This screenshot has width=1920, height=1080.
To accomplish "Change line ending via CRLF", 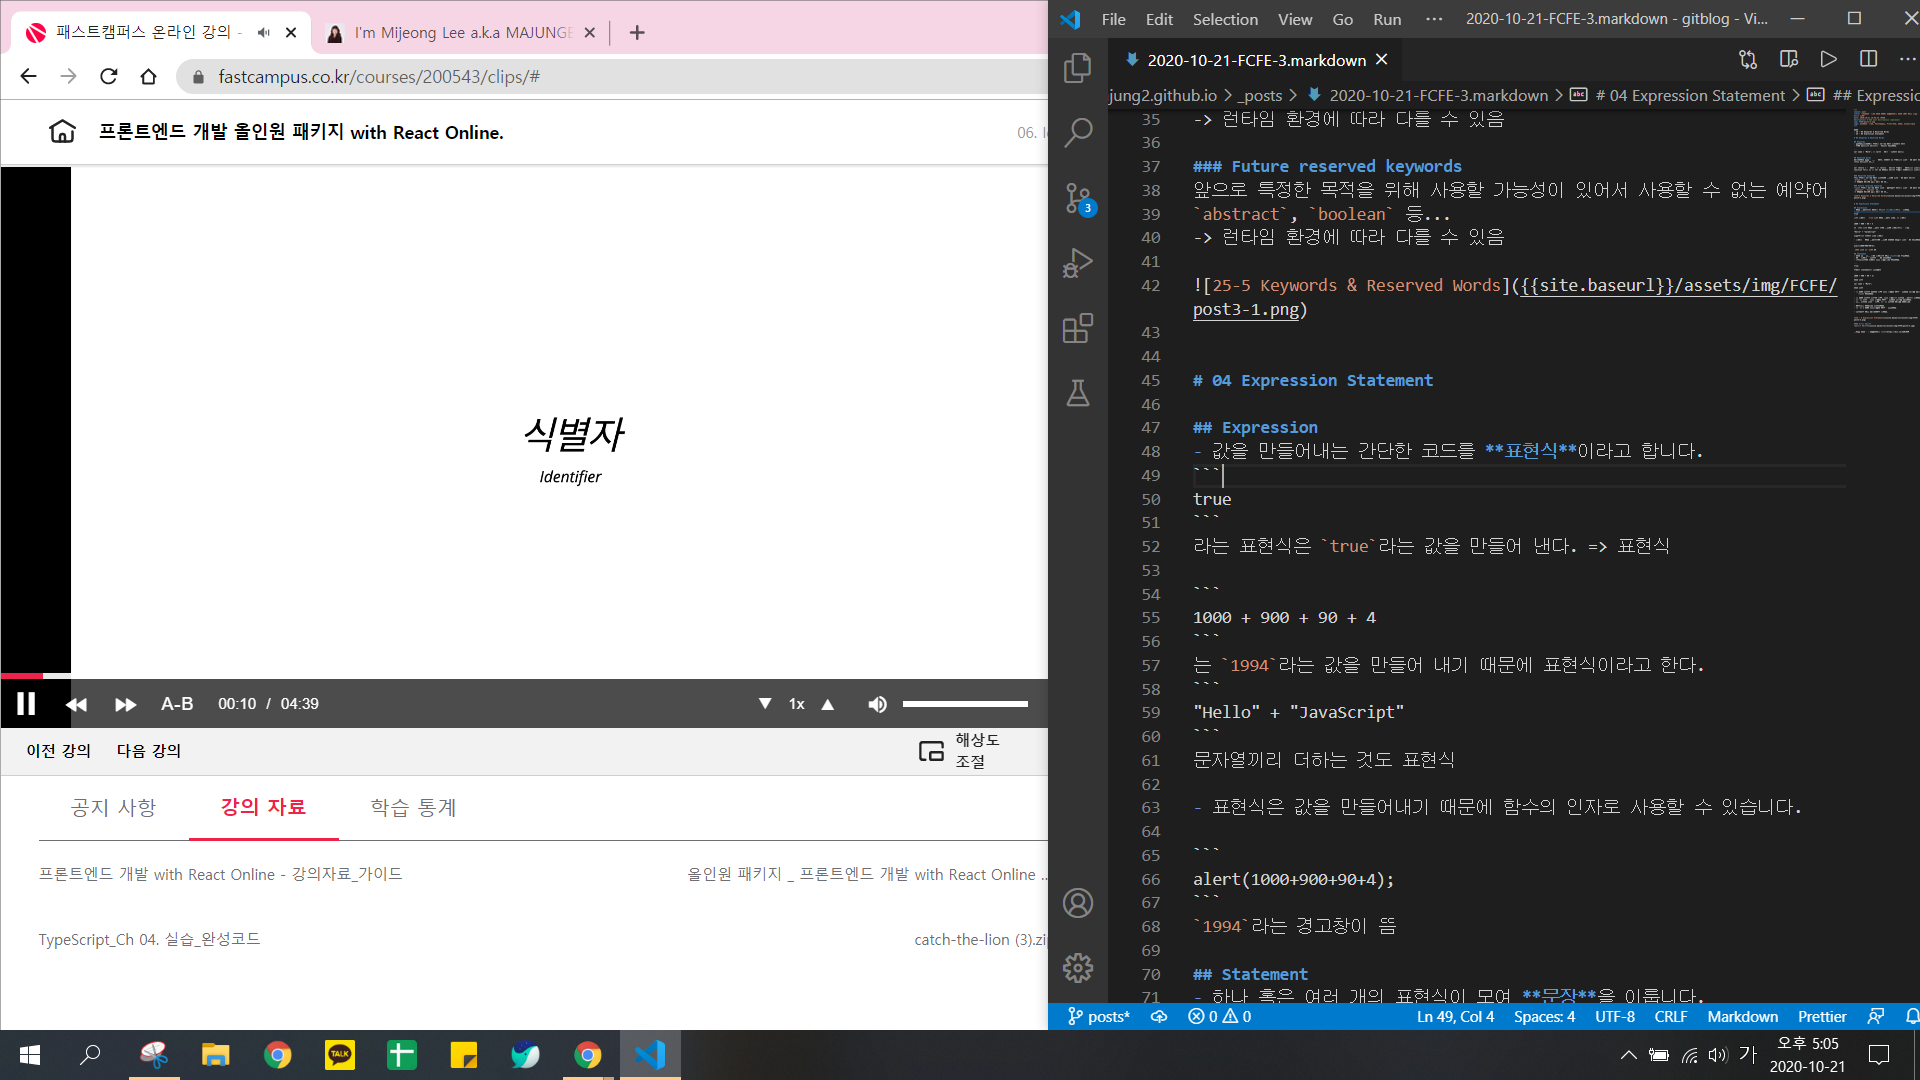I will 1670,1016.
